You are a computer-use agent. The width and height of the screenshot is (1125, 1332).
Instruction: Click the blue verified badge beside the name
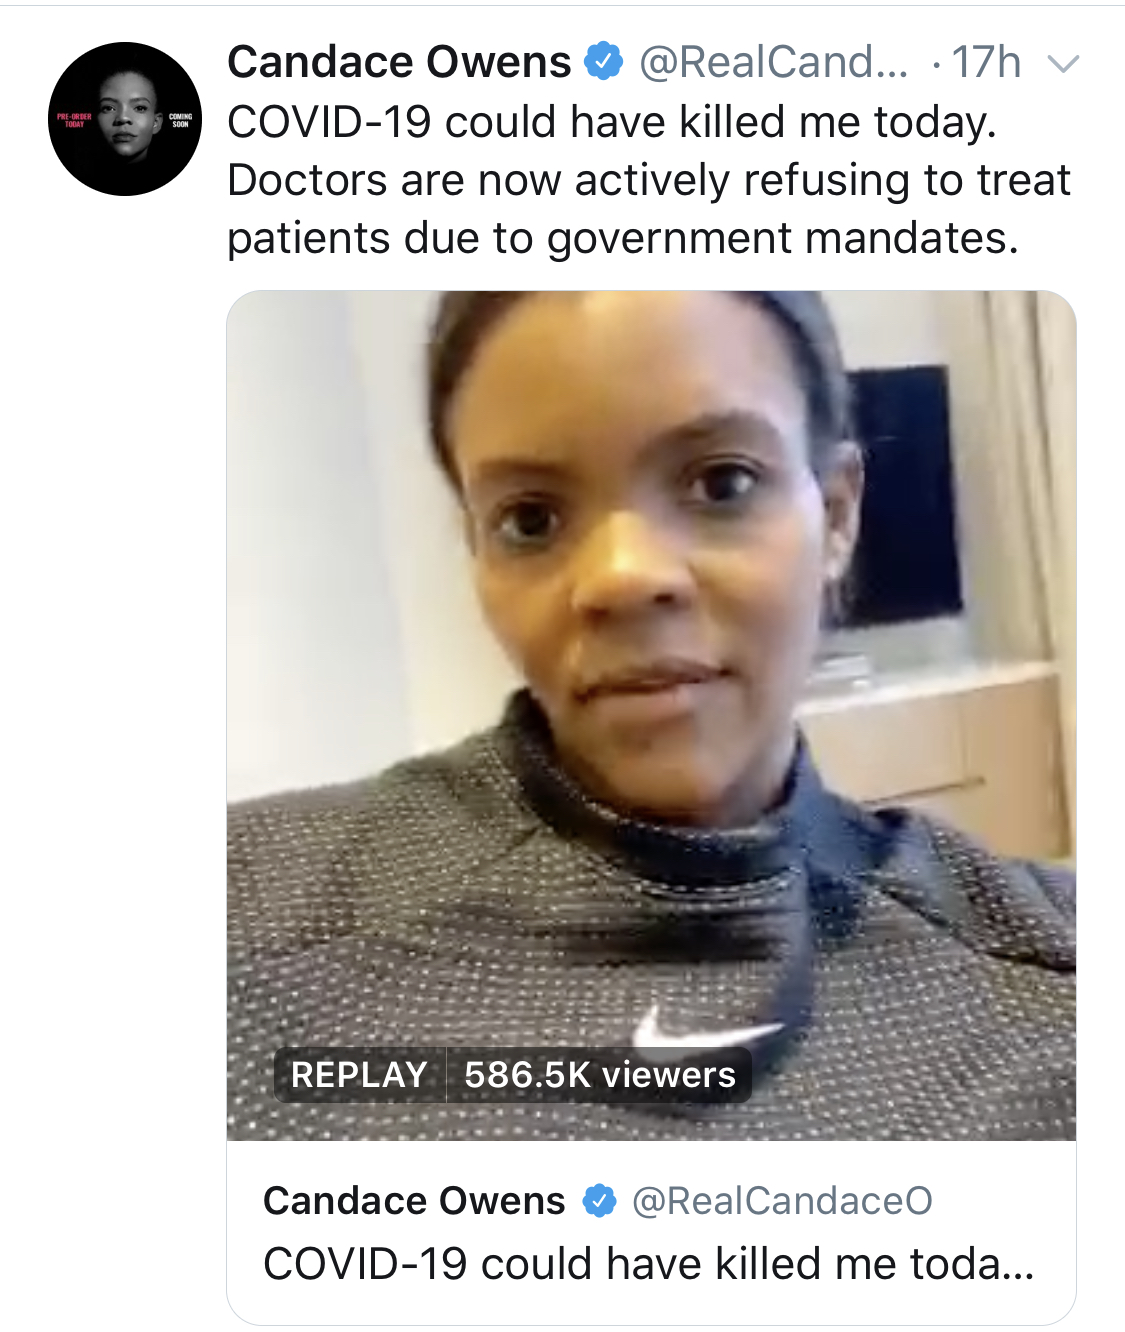603,62
